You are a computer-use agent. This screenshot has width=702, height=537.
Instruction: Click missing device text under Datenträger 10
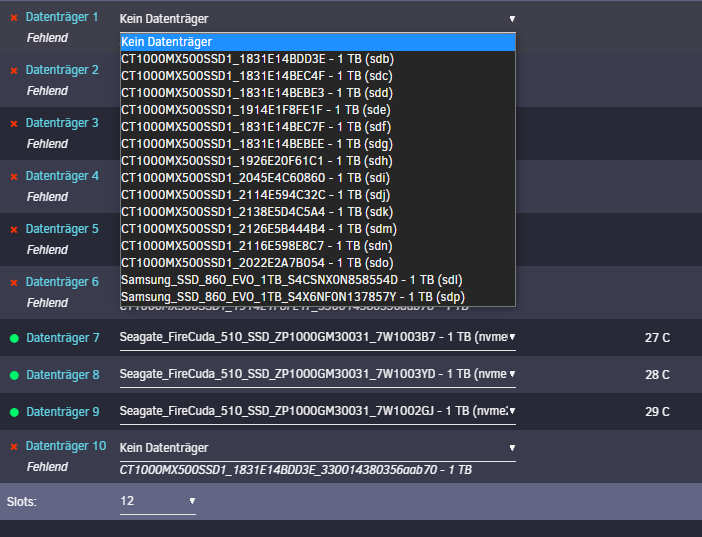point(295,470)
